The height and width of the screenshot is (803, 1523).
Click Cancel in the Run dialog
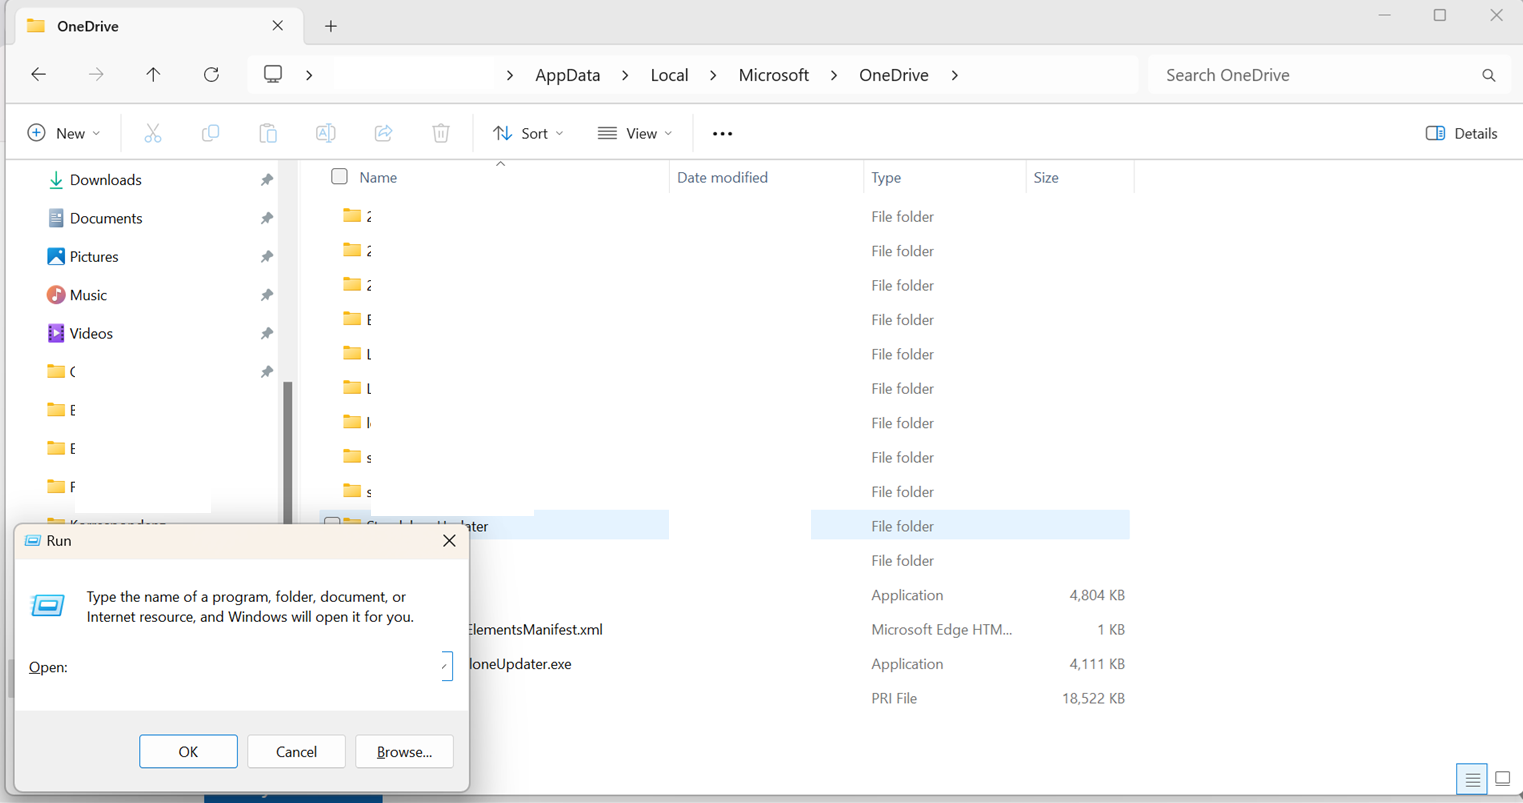[x=296, y=752]
